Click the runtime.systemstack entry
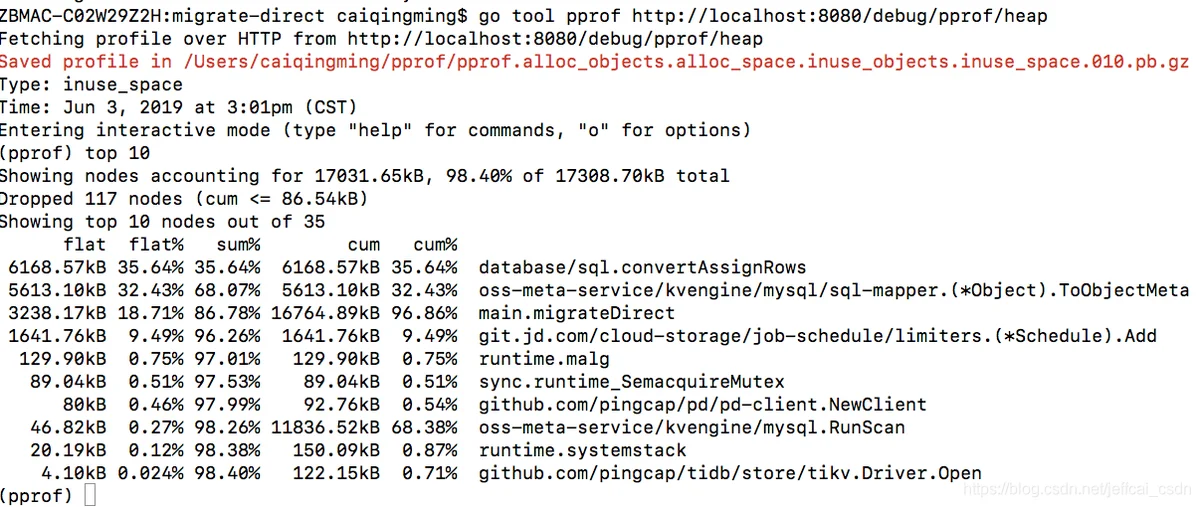The image size is (1200, 507). coord(582,451)
